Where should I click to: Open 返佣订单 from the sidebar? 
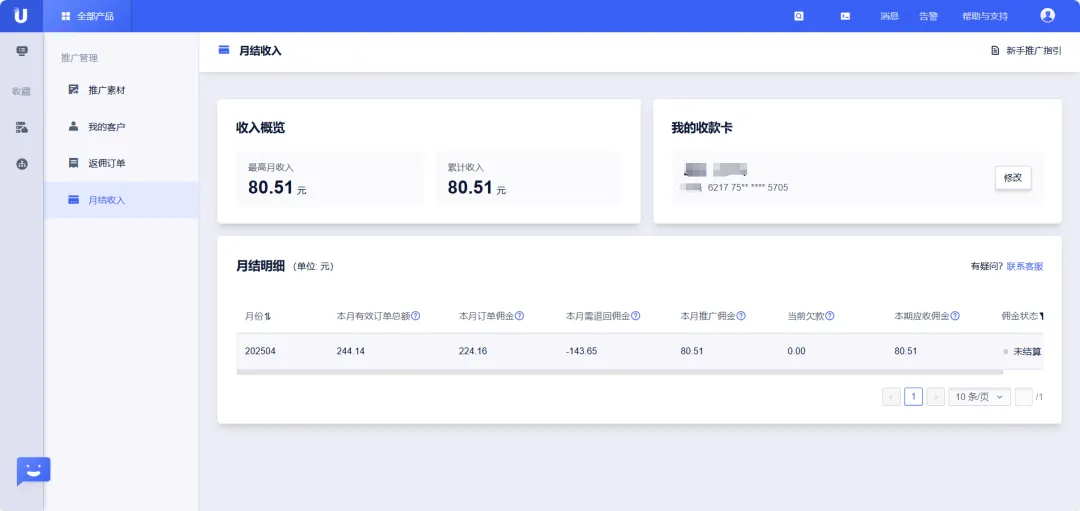[x=106, y=163]
